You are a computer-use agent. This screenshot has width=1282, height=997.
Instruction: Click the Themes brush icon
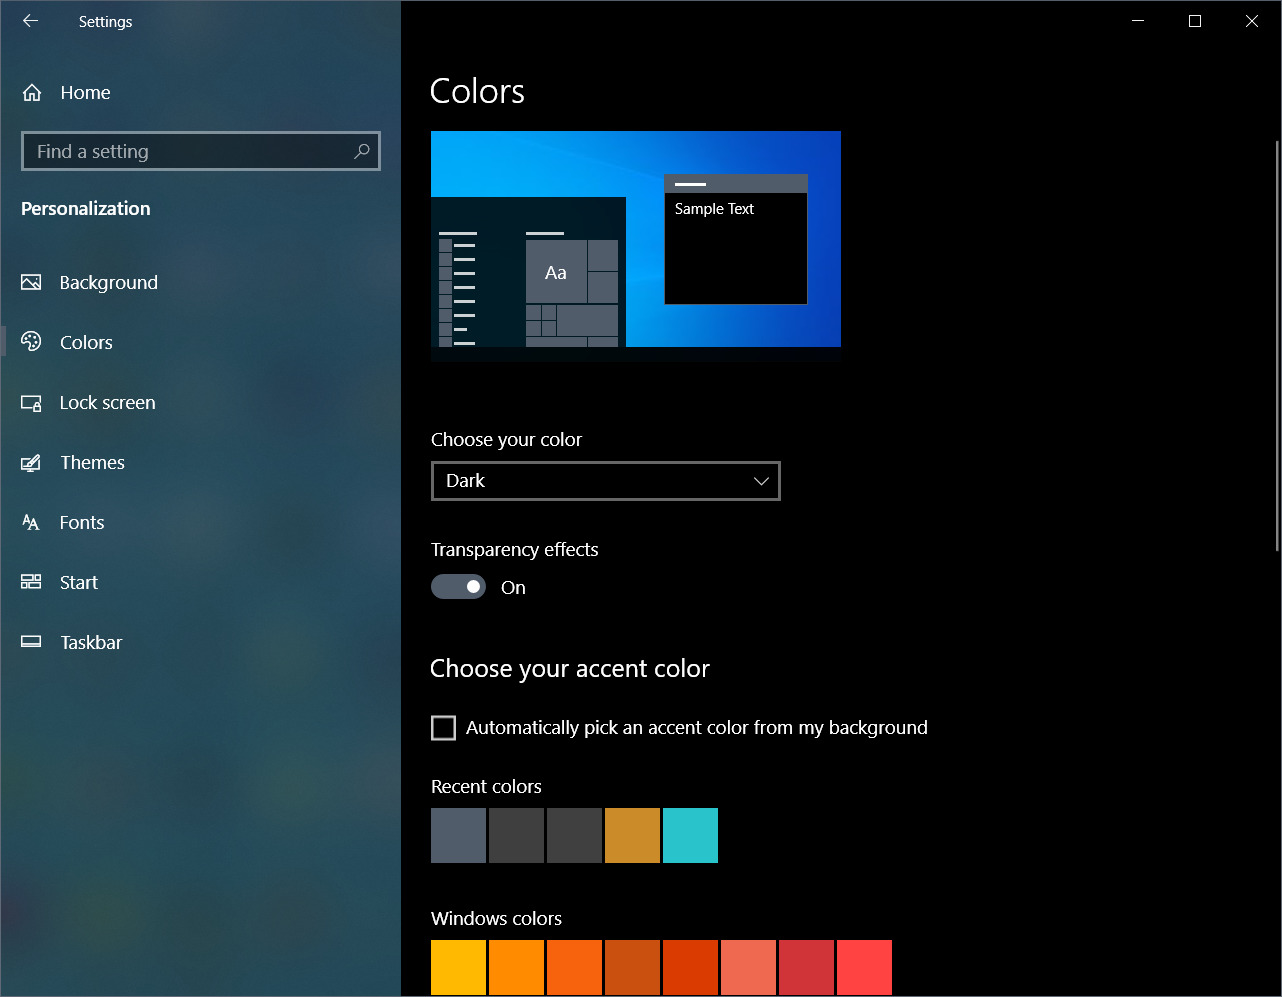pyautogui.click(x=31, y=463)
